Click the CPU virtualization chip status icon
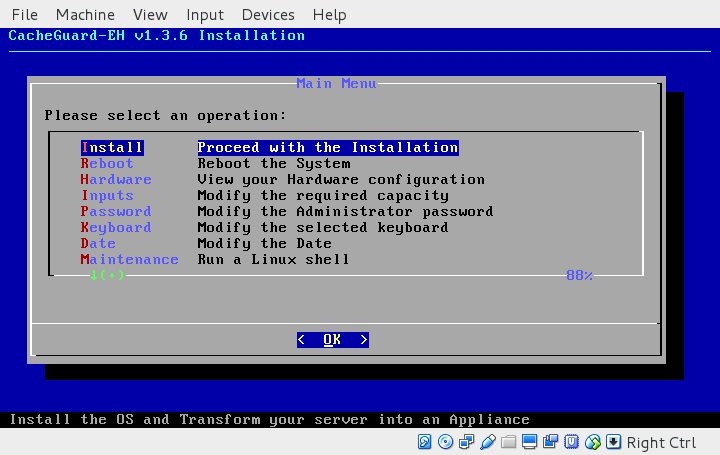720x455 pixels. coord(572,442)
